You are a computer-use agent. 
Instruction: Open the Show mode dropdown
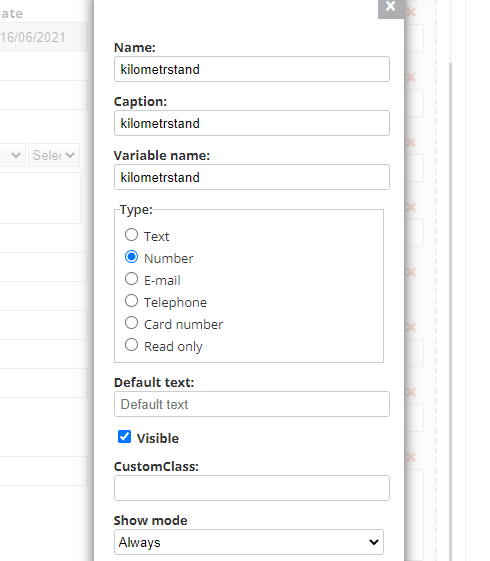(x=249, y=542)
